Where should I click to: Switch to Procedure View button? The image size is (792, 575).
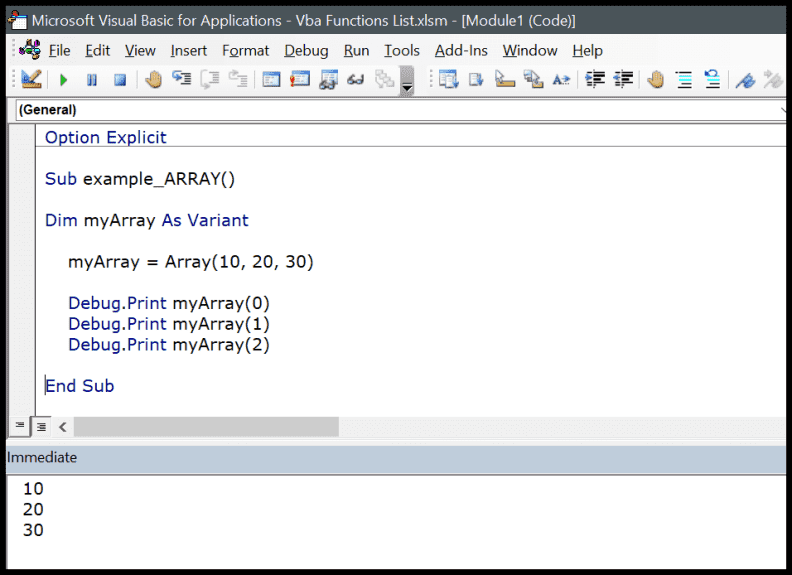click(x=20, y=426)
